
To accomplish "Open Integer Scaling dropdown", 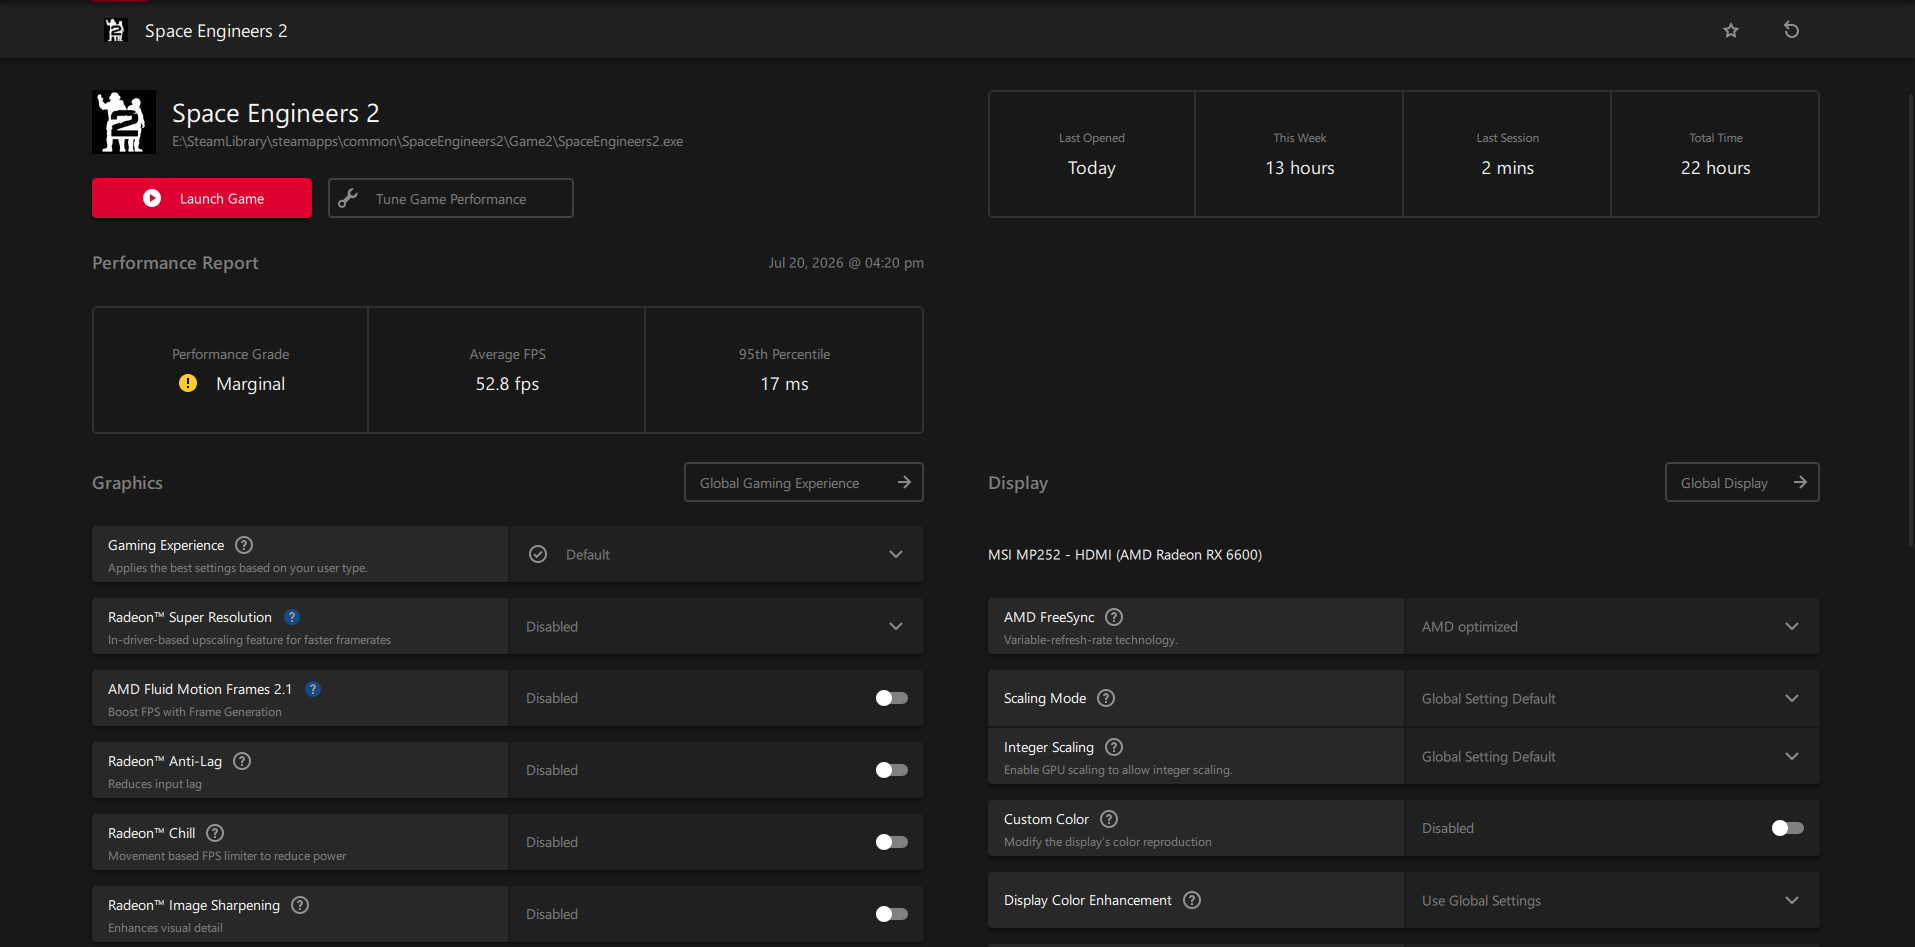I will 1612,756.
